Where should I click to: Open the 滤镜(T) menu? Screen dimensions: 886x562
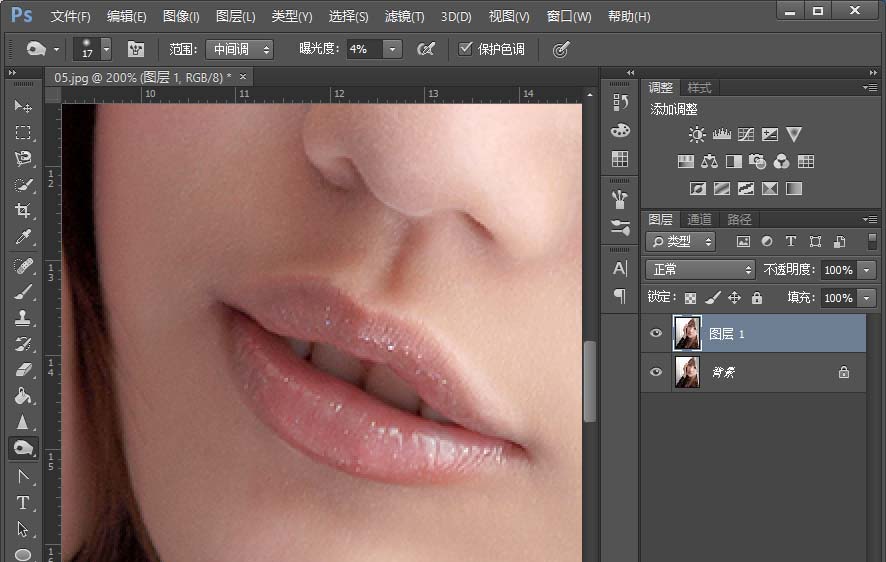coord(404,17)
